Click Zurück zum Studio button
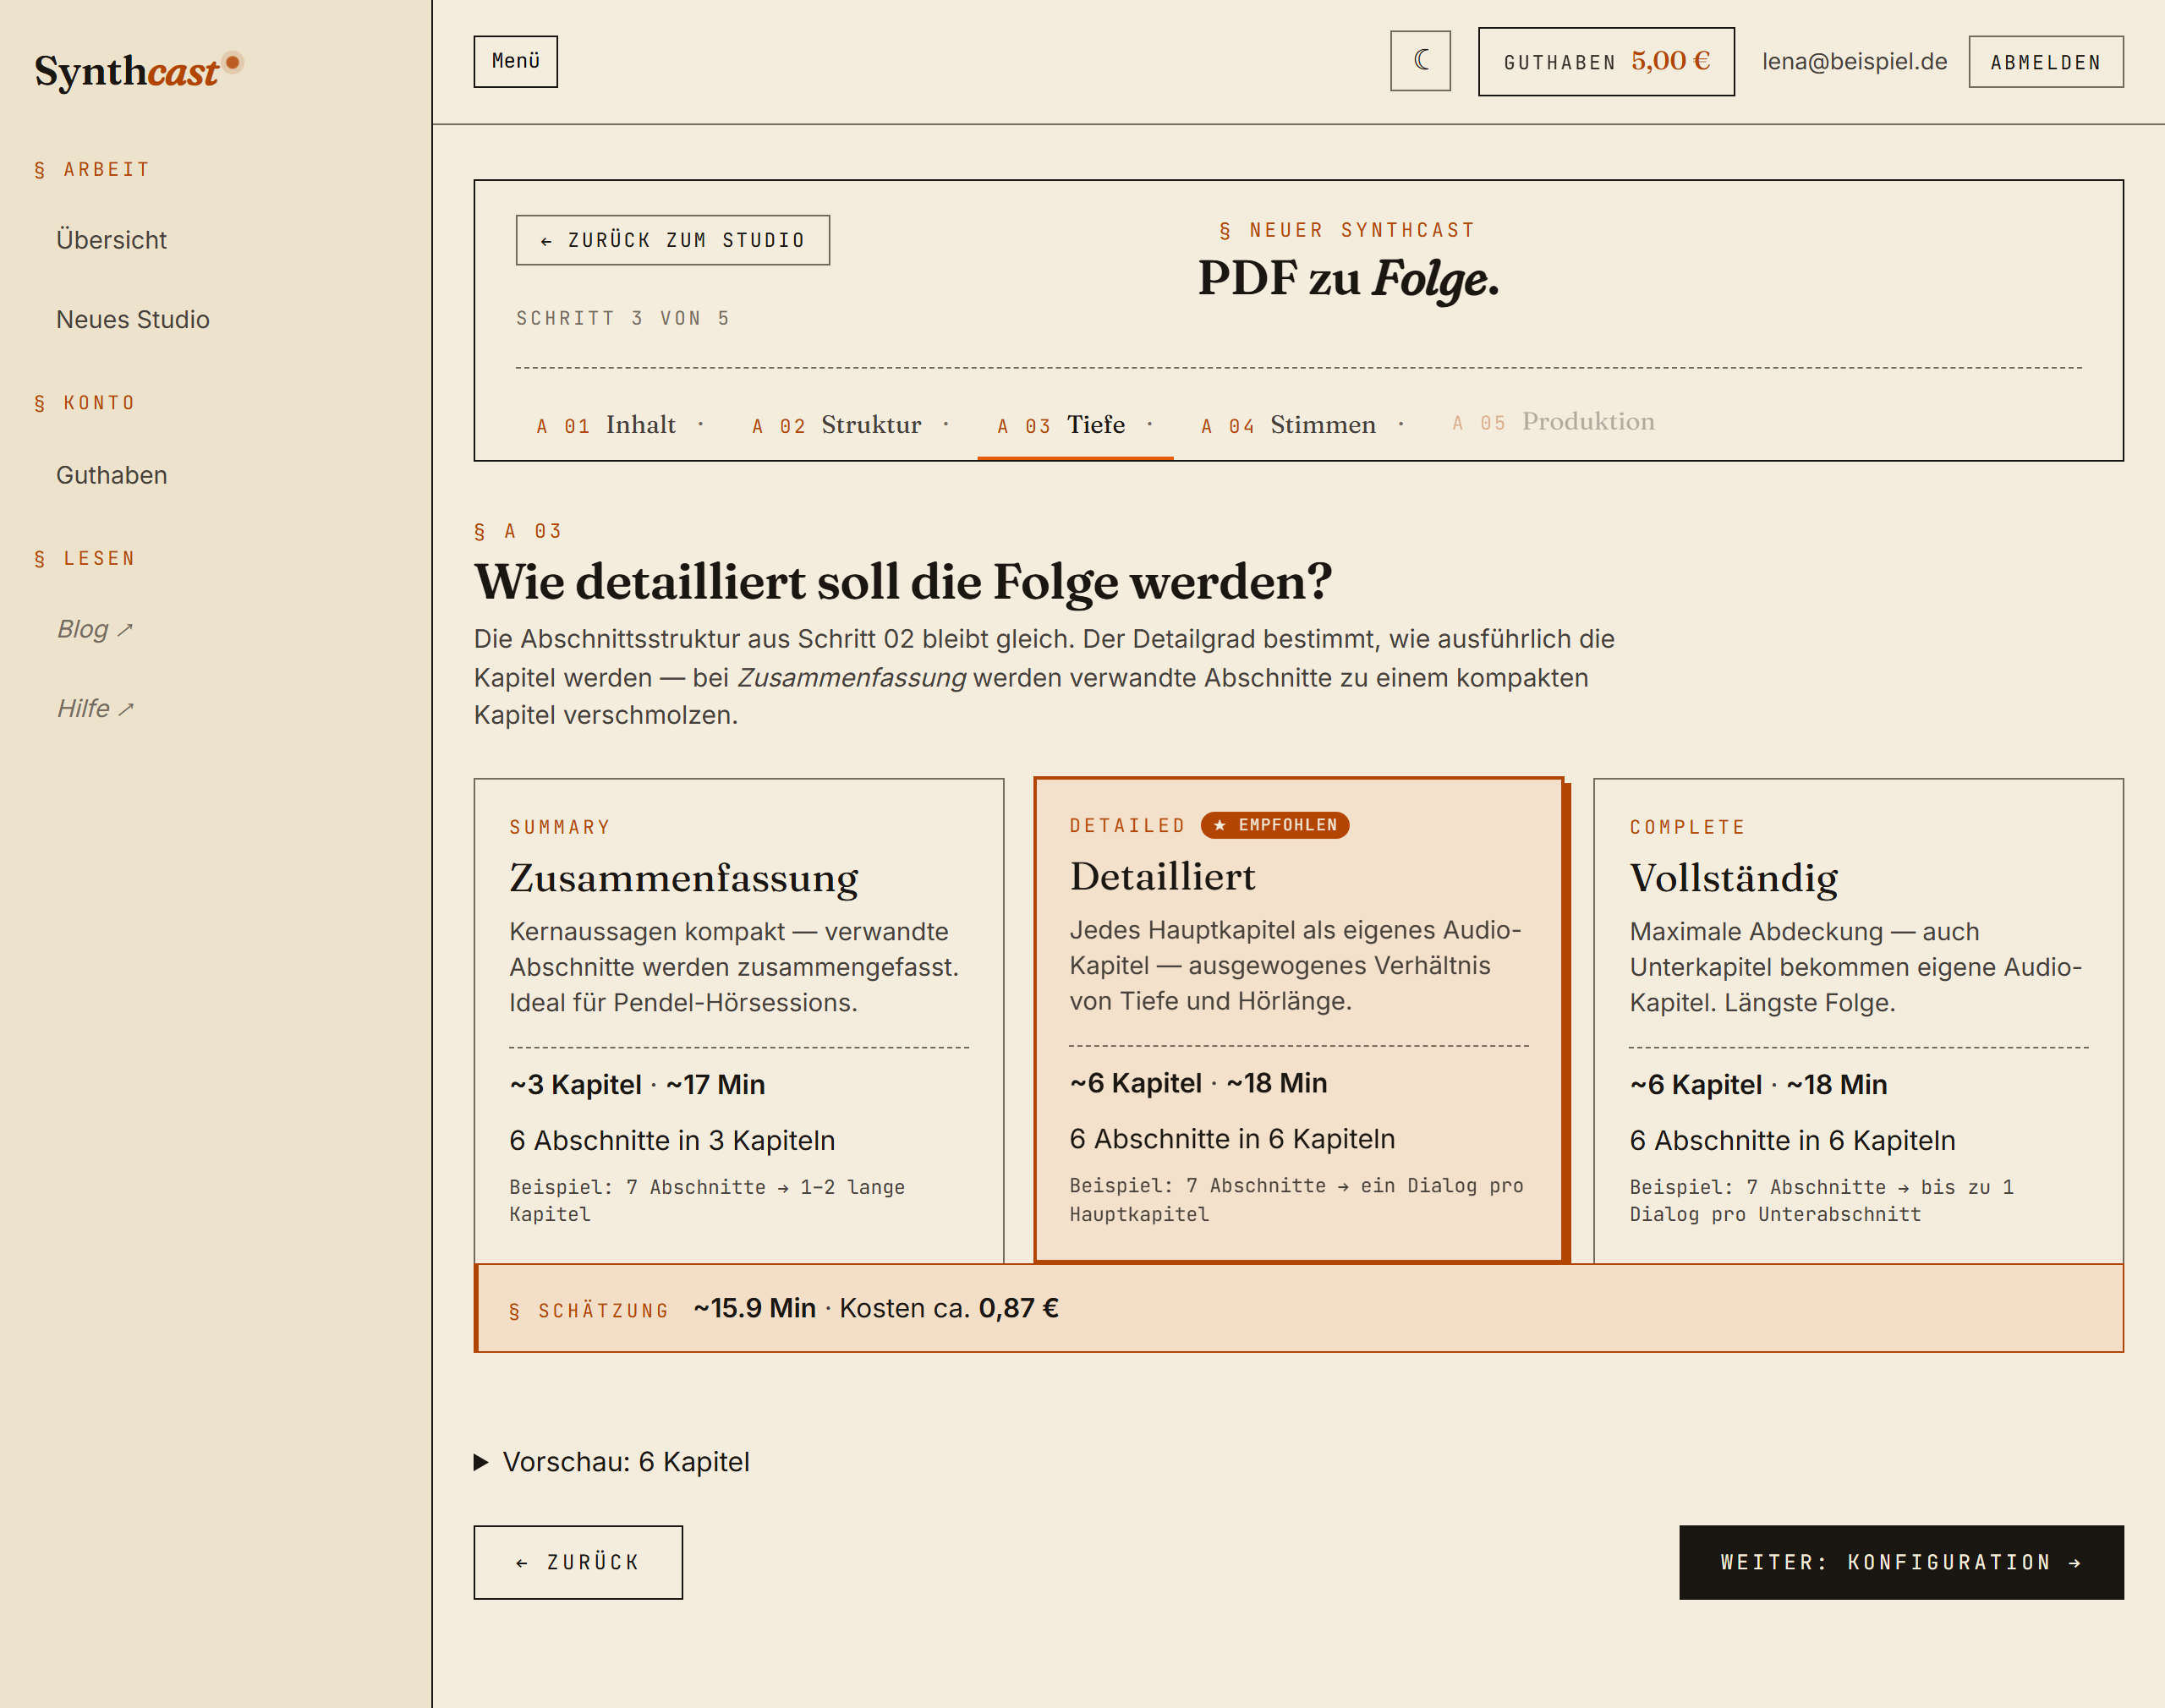Viewport: 2165px width, 1708px height. pos(673,240)
